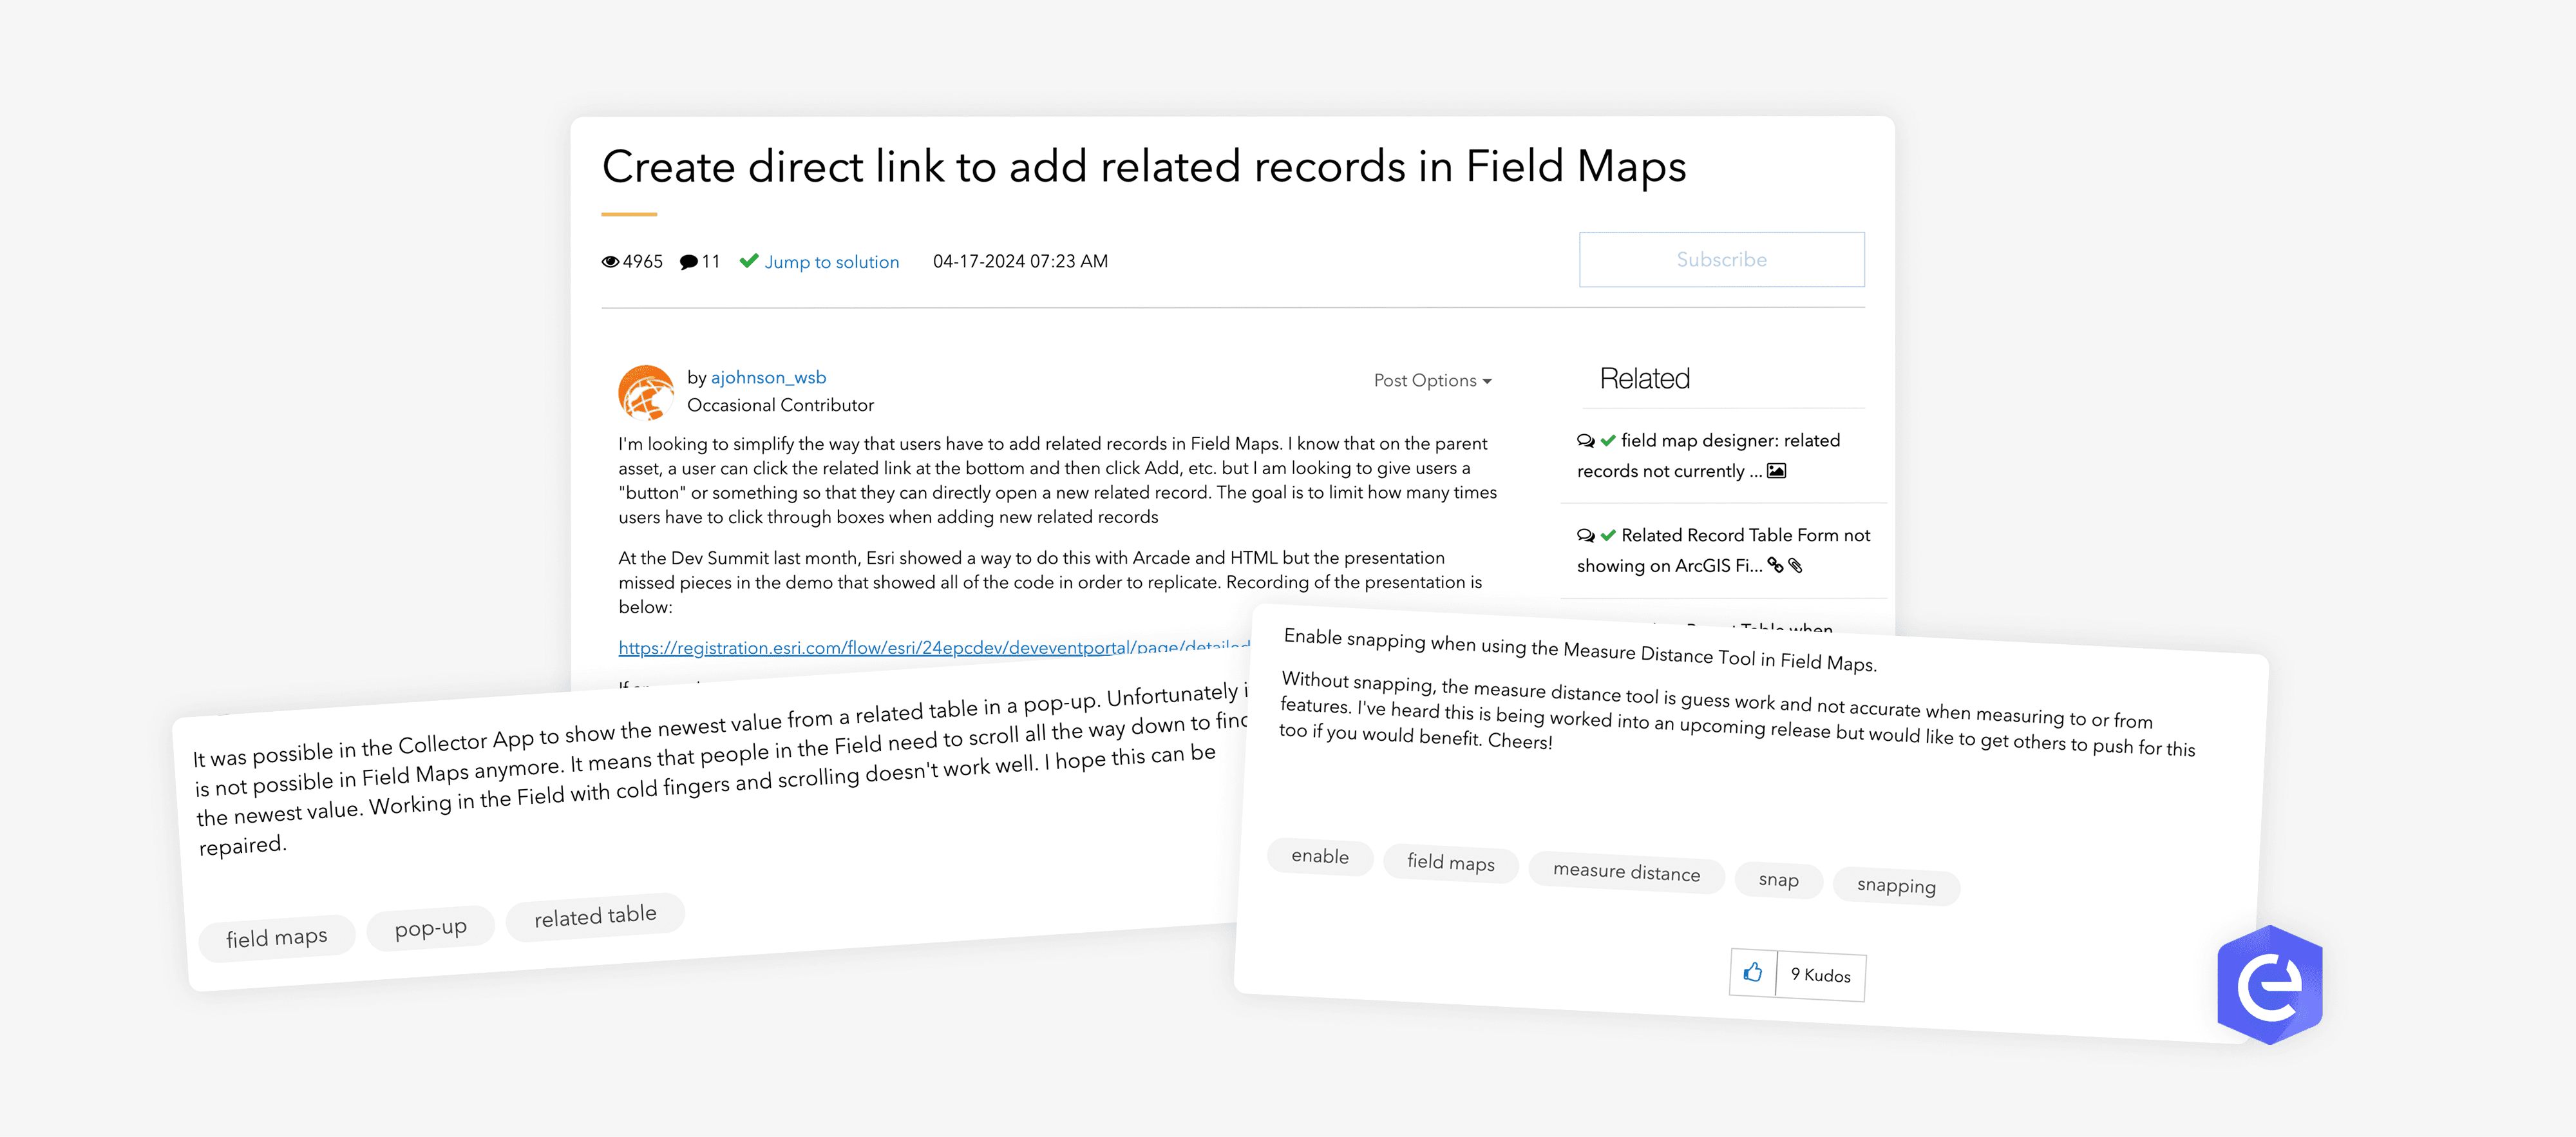Click the thumbs-up kudos icon
The image size is (2576, 1137).
point(1752,971)
